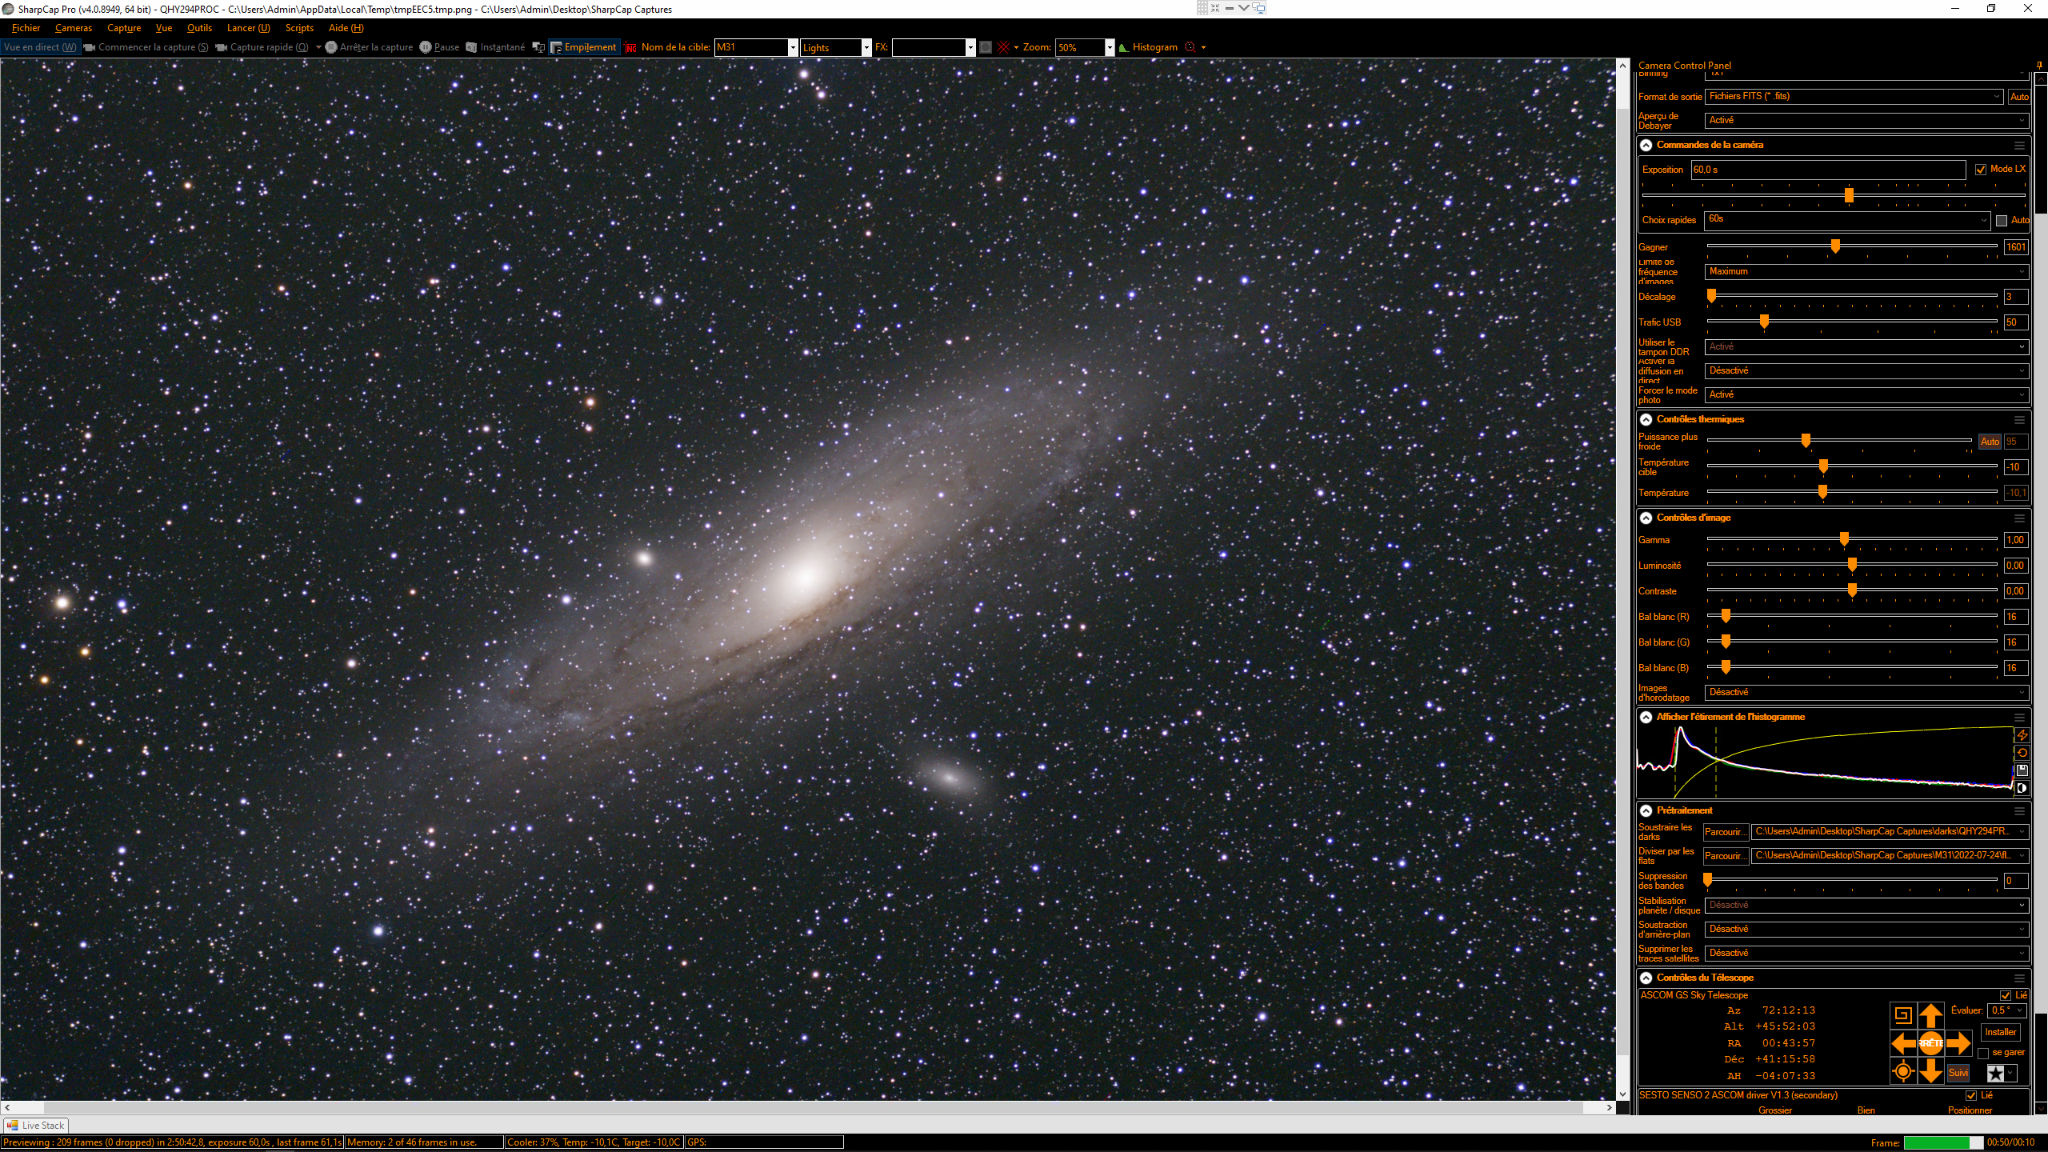The height and width of the screenshot is (1152, 2048).
Task: Open the Choix rapides exposure dropdown
Action: point(1848,220)
